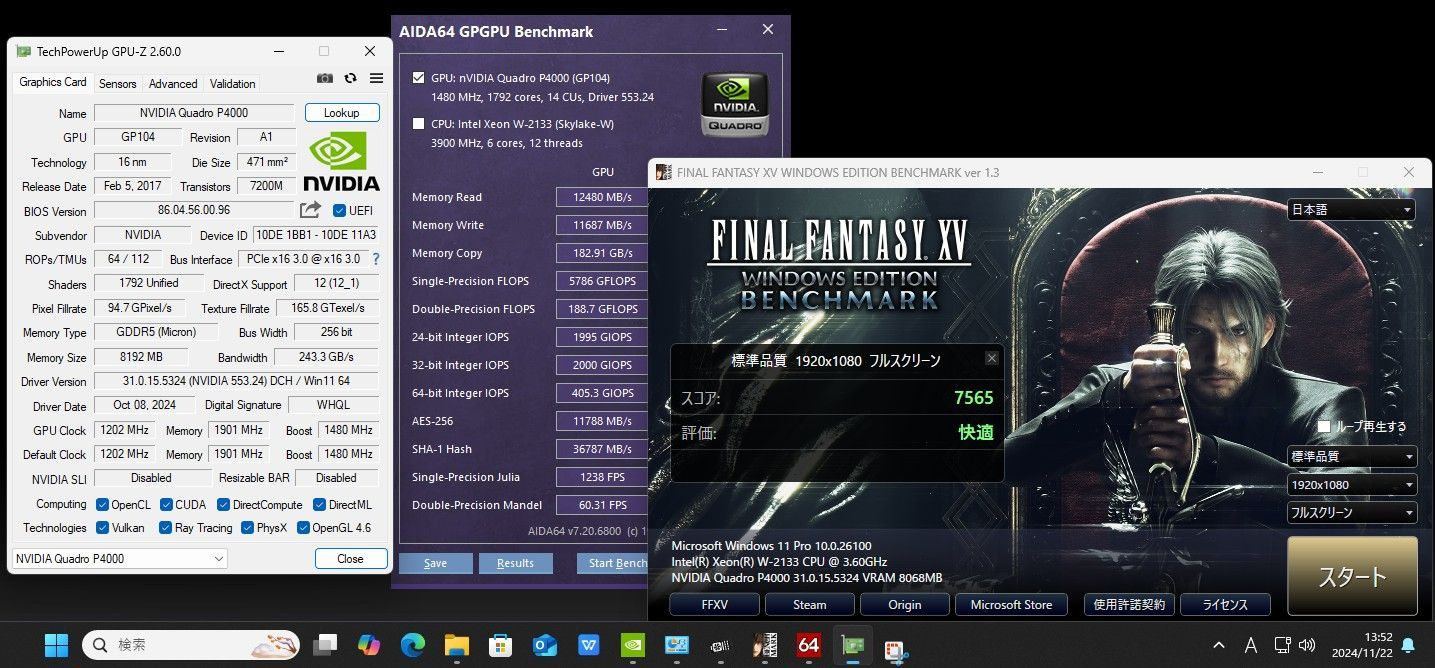
Task: Click the NVIDIA Quadro logo in AIDA64
Action: point(734,104)
